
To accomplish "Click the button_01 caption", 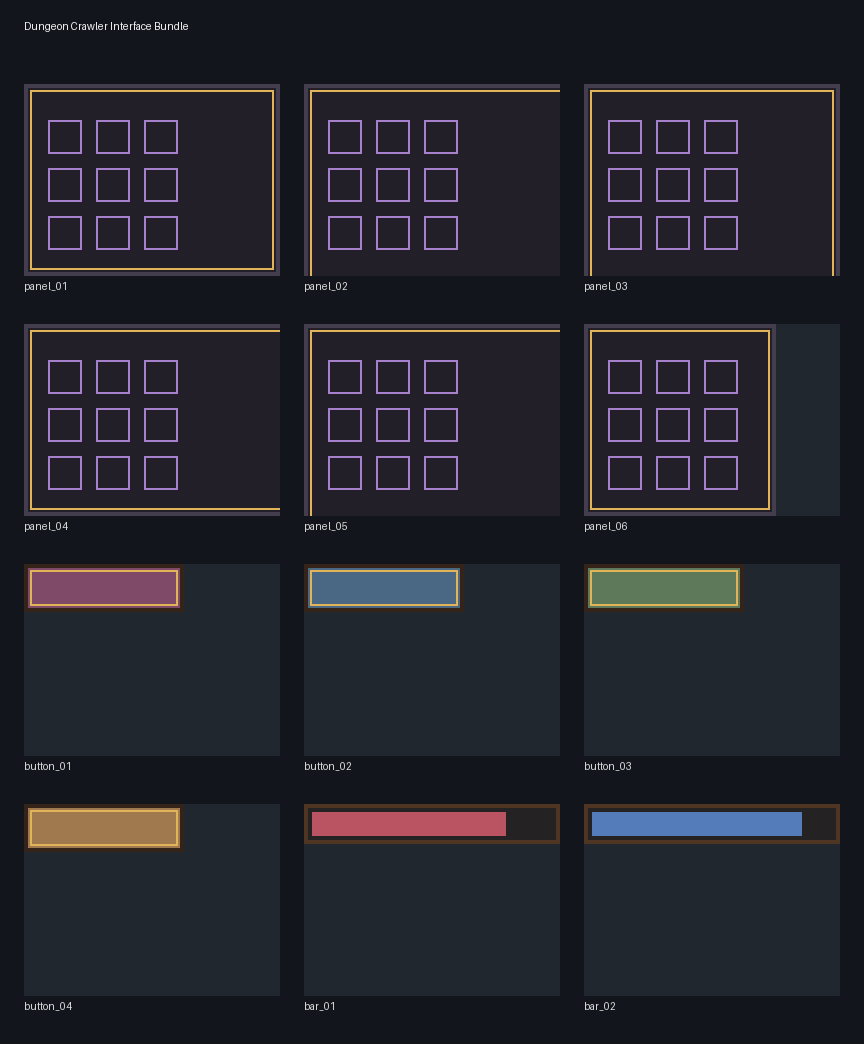I will point(48,766).
